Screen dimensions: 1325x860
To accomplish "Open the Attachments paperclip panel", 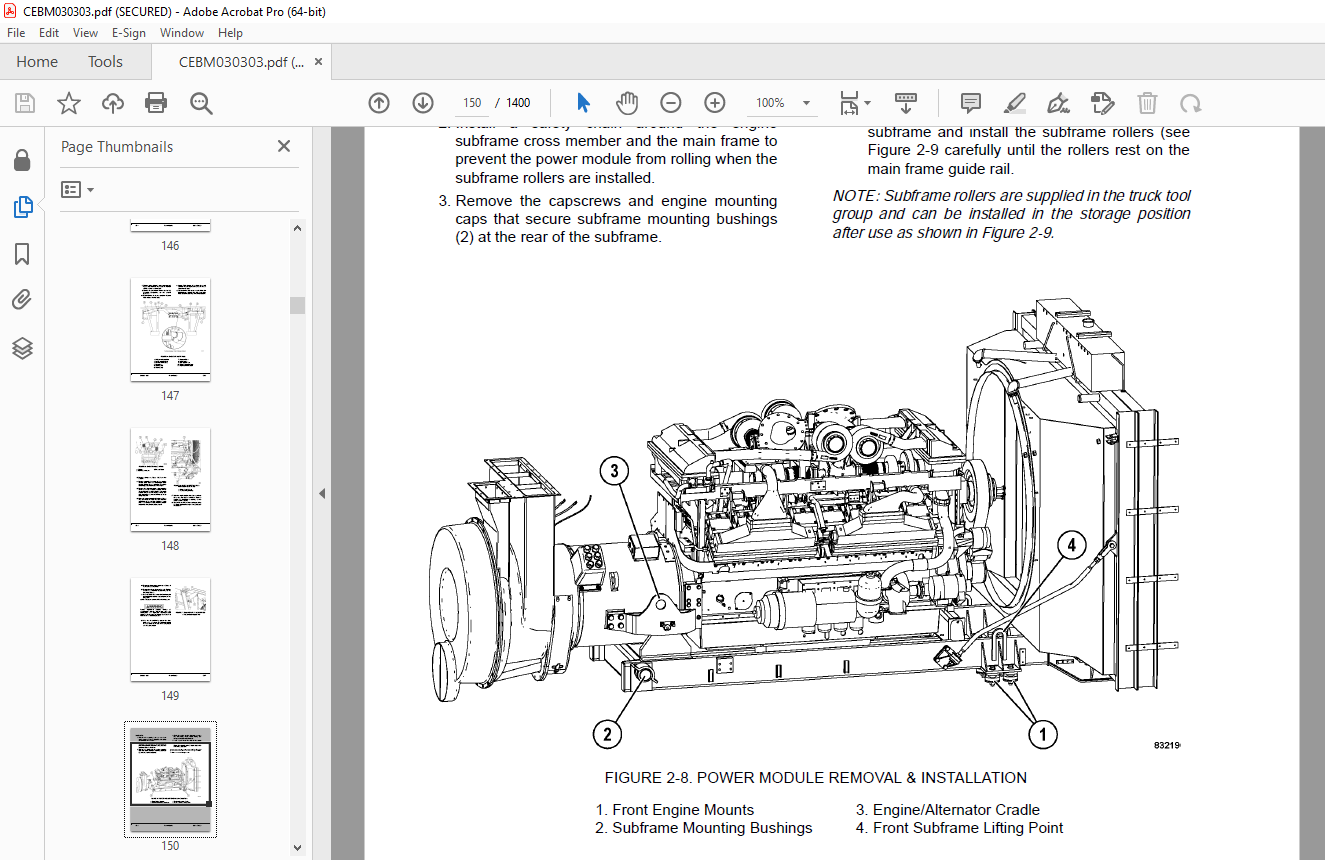I will (x=22, y=299).
